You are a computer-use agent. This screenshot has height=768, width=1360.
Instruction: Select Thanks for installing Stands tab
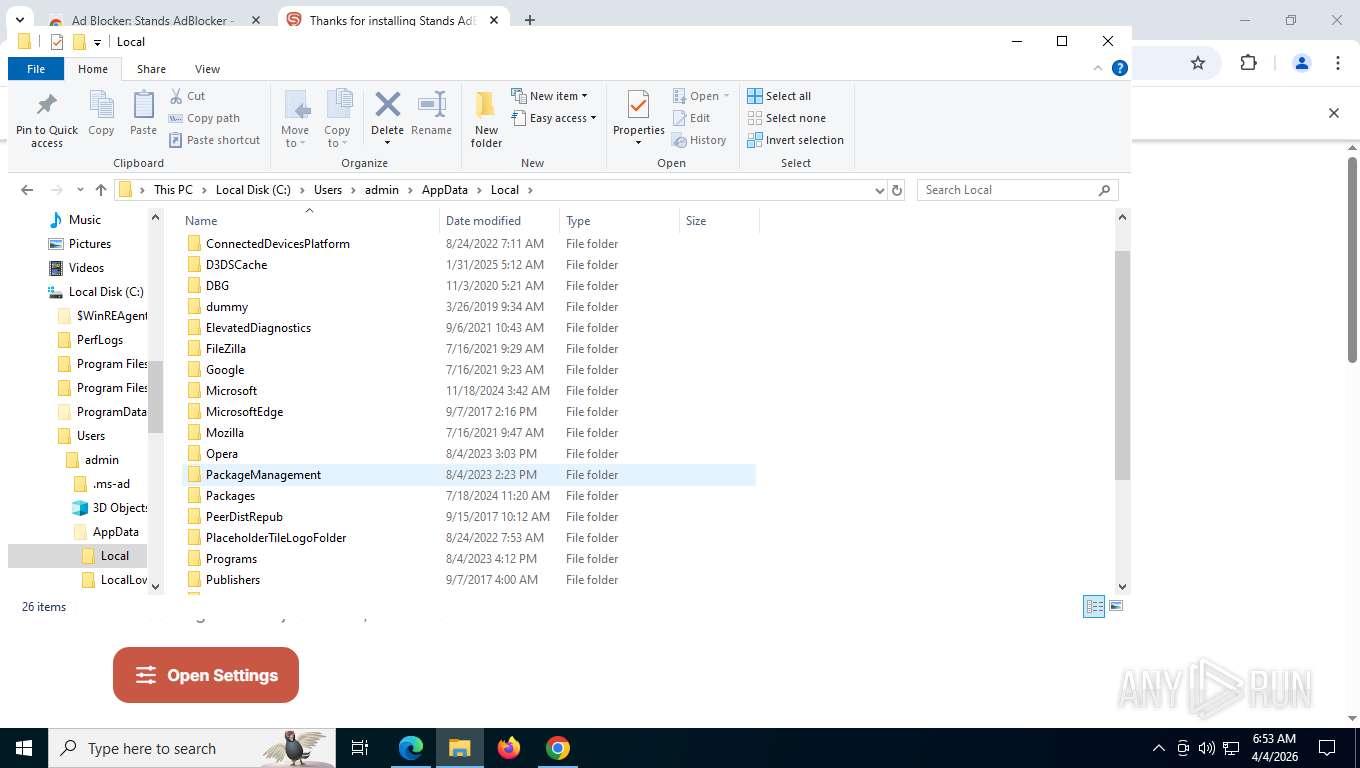pyautogui.click(x=392, y=20)
